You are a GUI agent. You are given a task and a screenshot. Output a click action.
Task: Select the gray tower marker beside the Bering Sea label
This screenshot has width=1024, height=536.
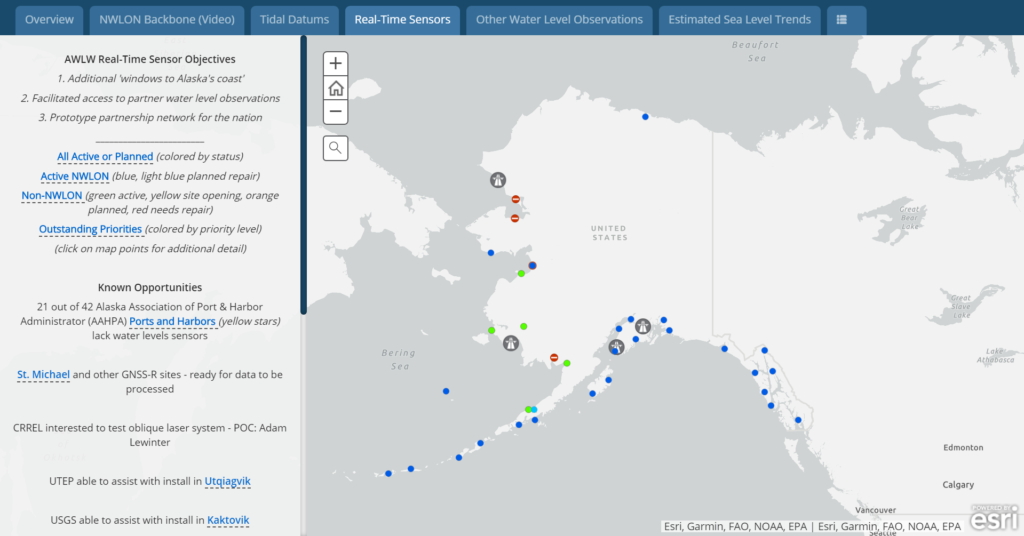click(511, 343)
